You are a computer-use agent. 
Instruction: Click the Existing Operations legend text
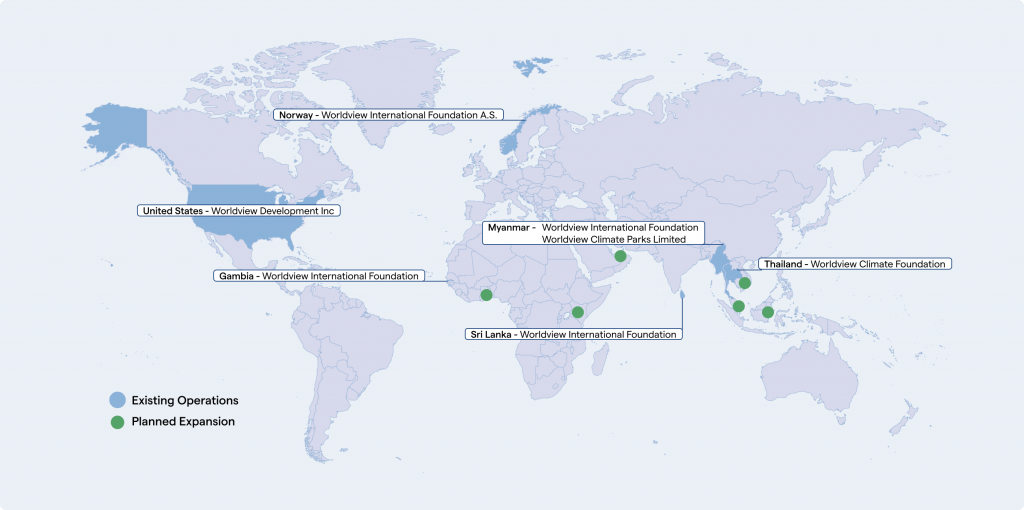coord(184,400)
